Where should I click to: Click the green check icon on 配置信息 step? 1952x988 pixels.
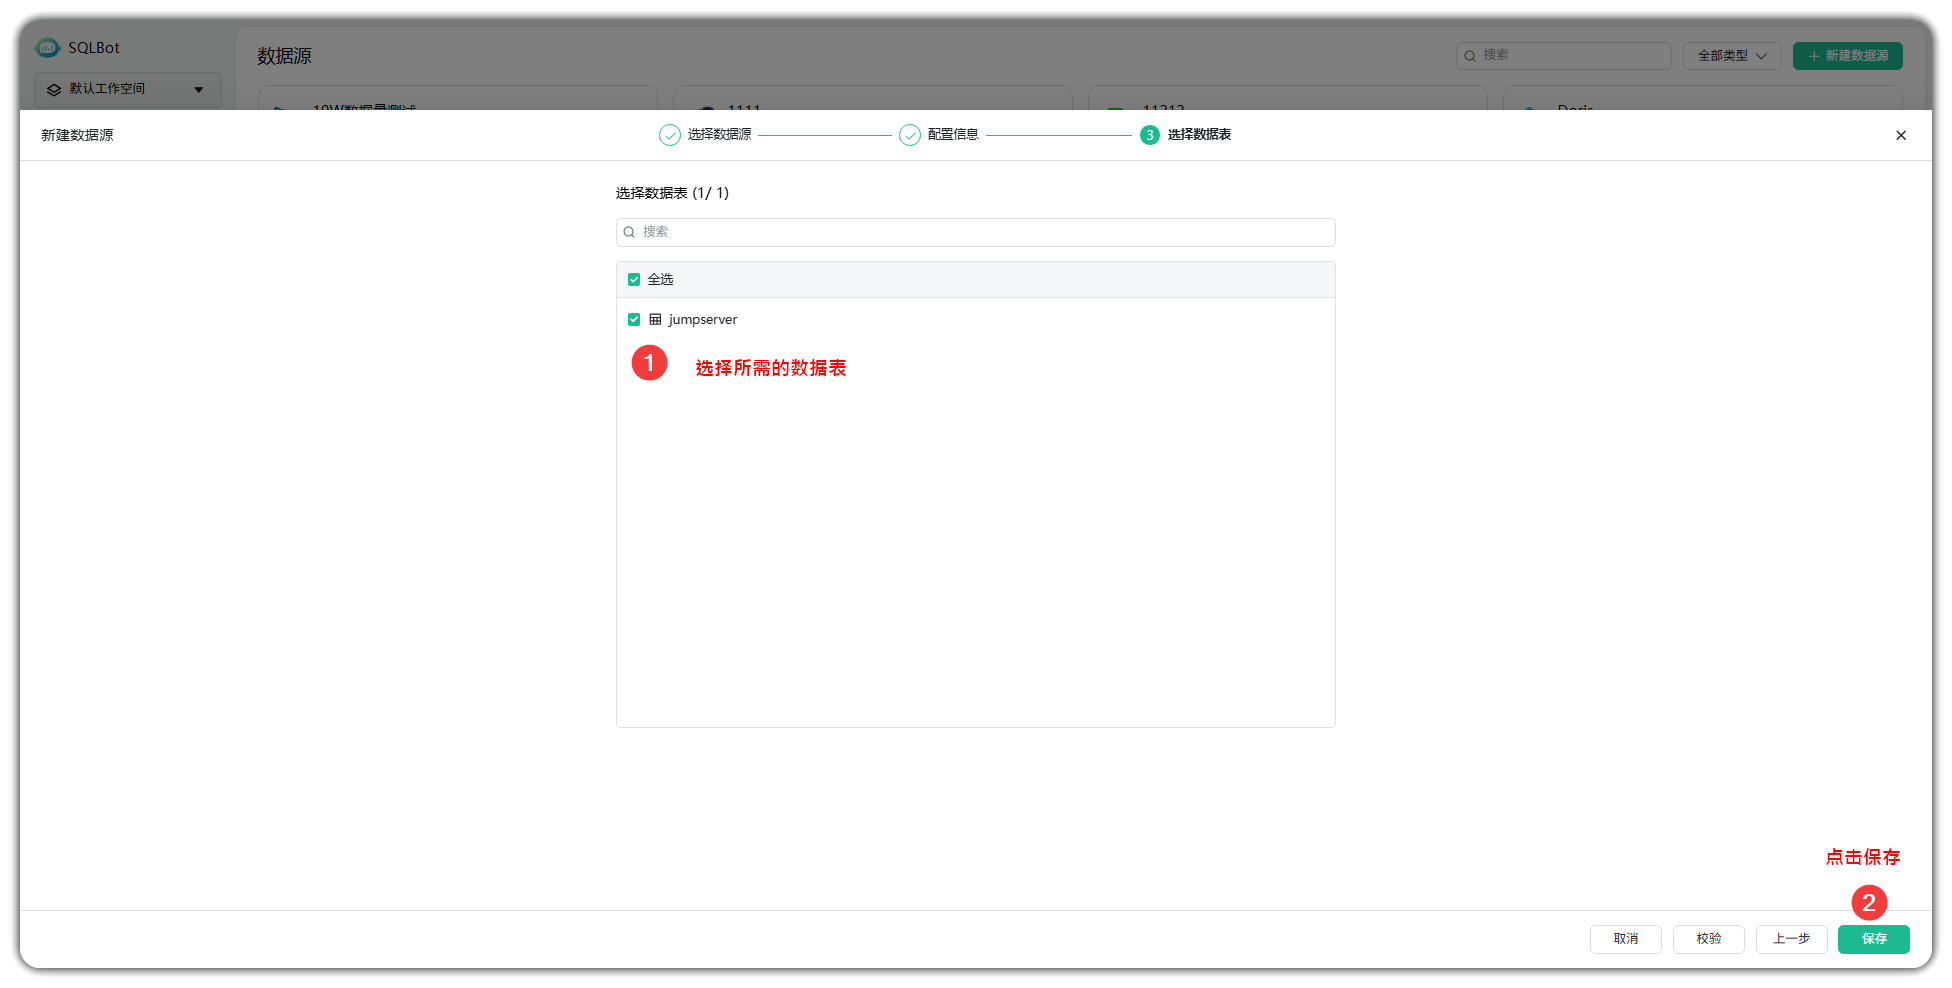click(910, 134)
